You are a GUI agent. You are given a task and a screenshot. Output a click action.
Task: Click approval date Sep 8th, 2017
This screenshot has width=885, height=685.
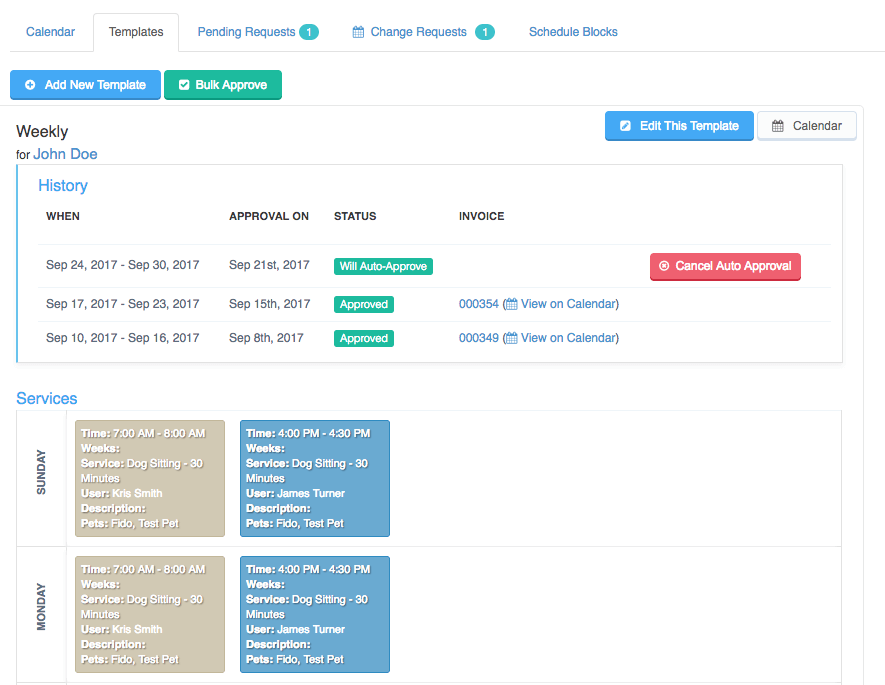[x=266, y=338]
